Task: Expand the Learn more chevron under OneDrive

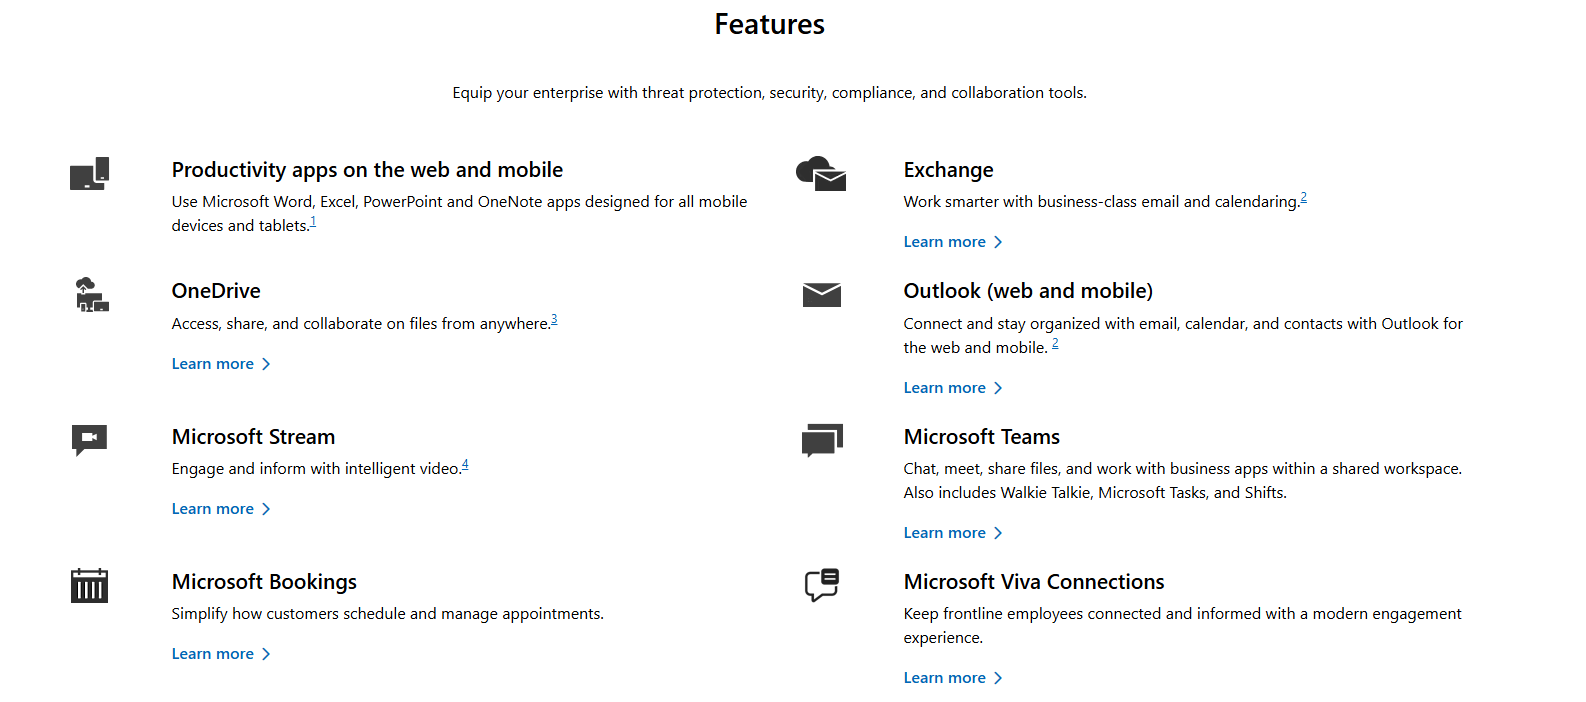Action: [x=266, y=364]
